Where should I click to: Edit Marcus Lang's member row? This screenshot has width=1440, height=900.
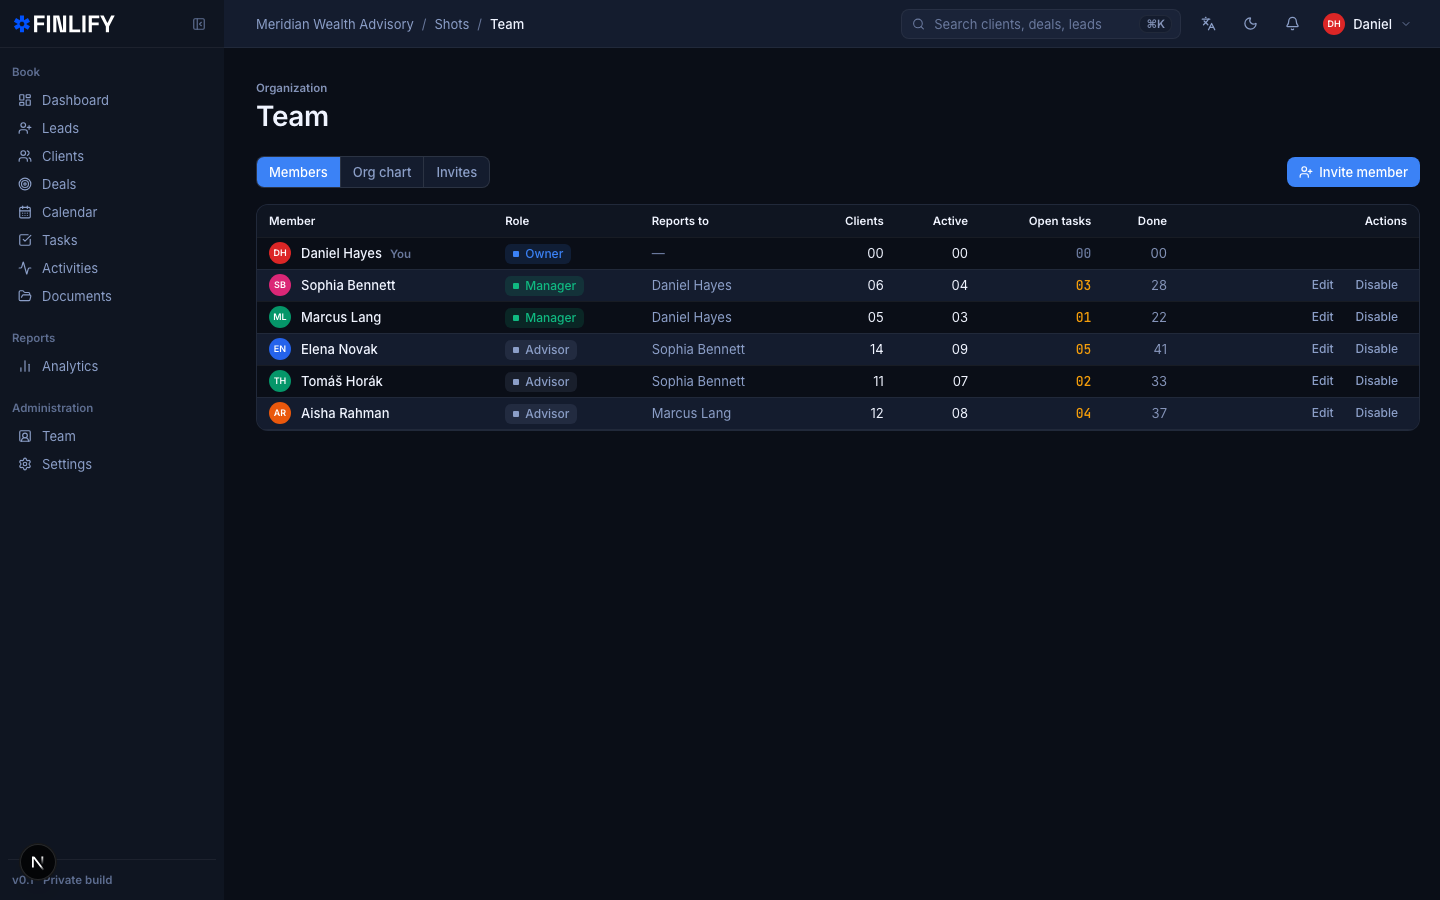[x=1322, y=317]
